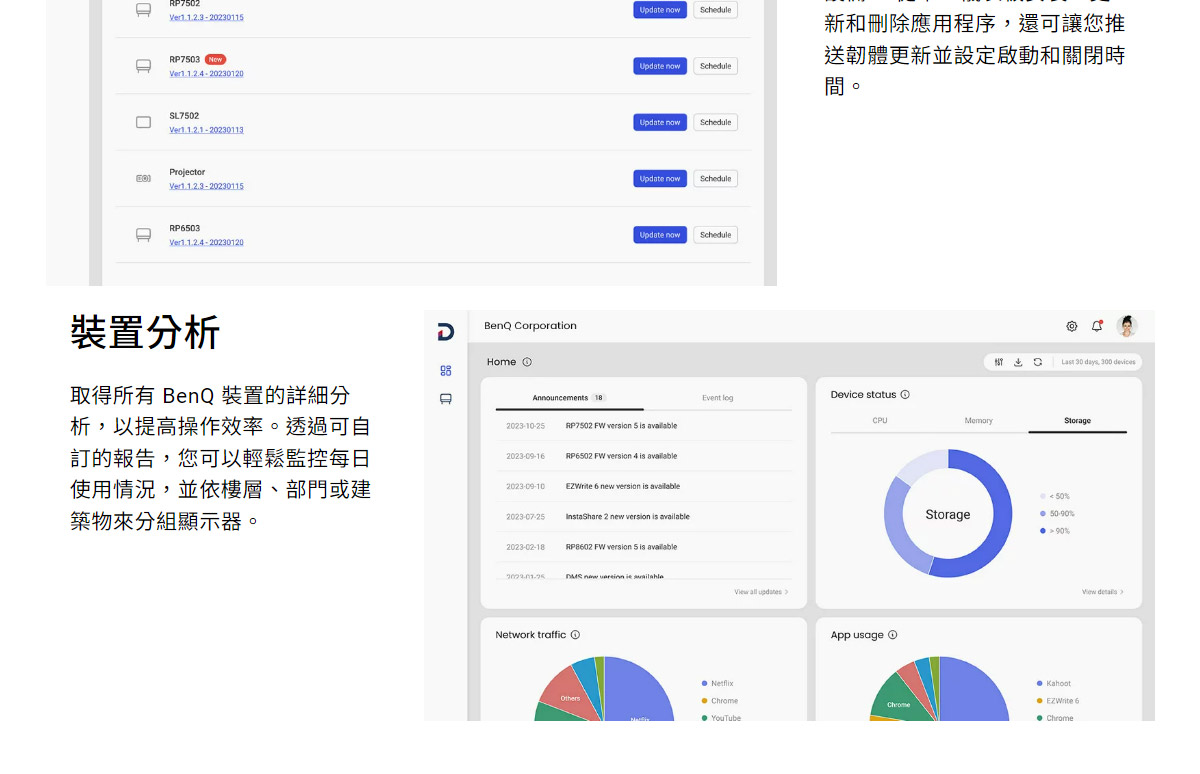Click Schedule button for Projector

[715, 179]
